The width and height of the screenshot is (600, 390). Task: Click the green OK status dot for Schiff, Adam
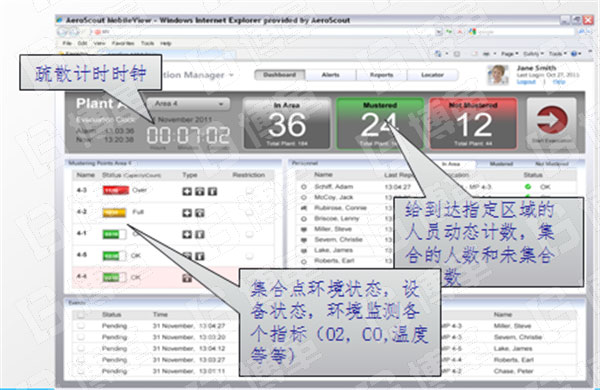click(x=528, y=187)
